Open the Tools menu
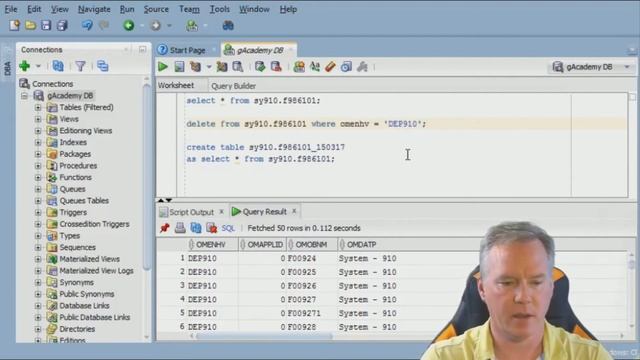This screenshot has width=640, height=360. [219, 9]
